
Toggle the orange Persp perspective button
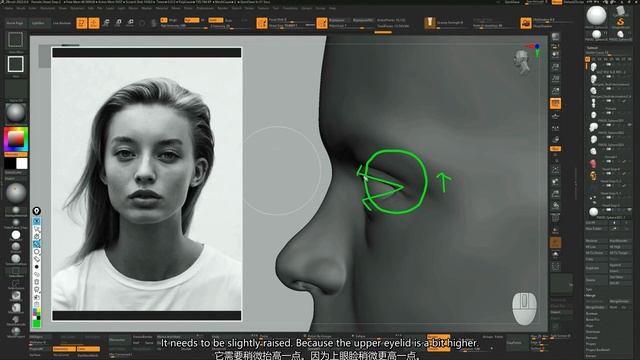tap(556, 104)
